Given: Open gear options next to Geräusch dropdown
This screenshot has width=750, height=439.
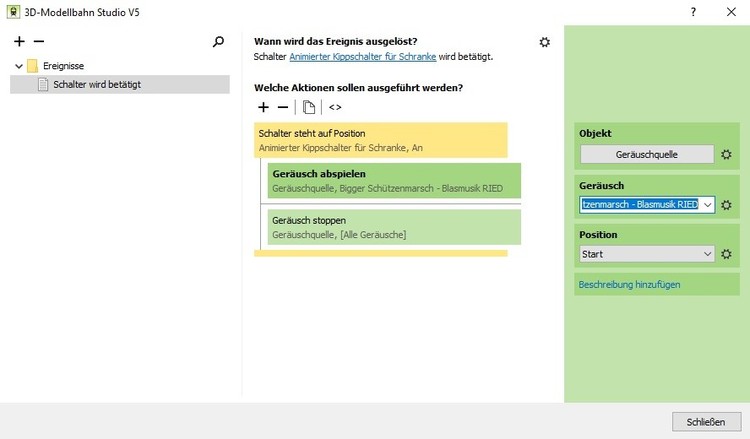Looking at the screenshot, I should 726,205.
